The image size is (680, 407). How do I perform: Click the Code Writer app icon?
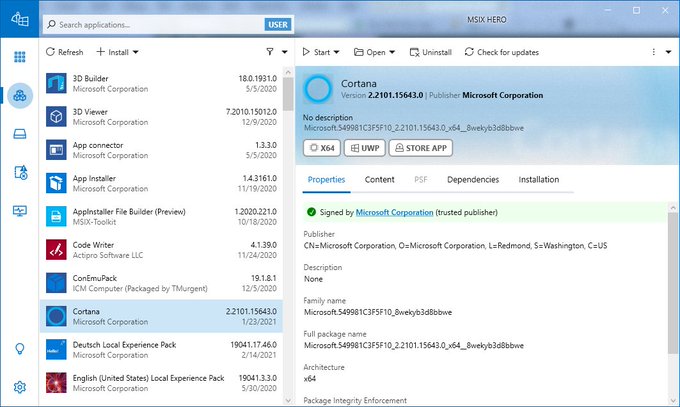coord(56,249)
